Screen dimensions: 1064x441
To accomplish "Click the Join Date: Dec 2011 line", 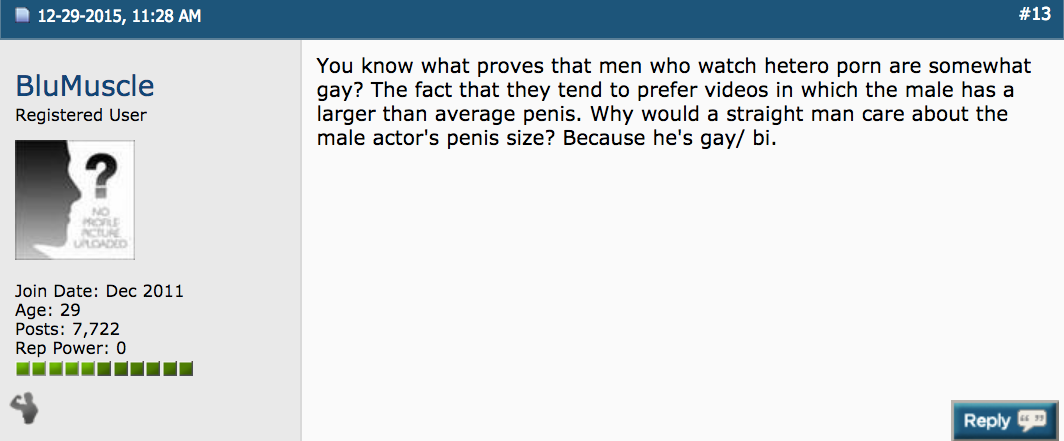I will click(x=99, y=291).
